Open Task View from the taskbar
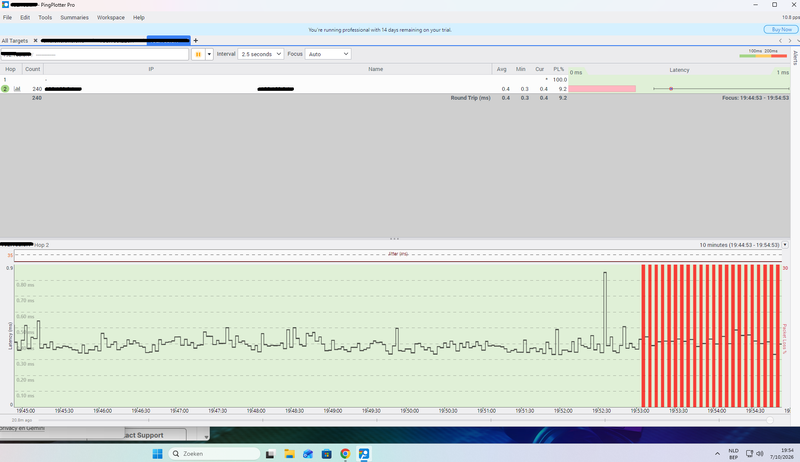Viewport: 800px width, 462px height. click(270, 454)
